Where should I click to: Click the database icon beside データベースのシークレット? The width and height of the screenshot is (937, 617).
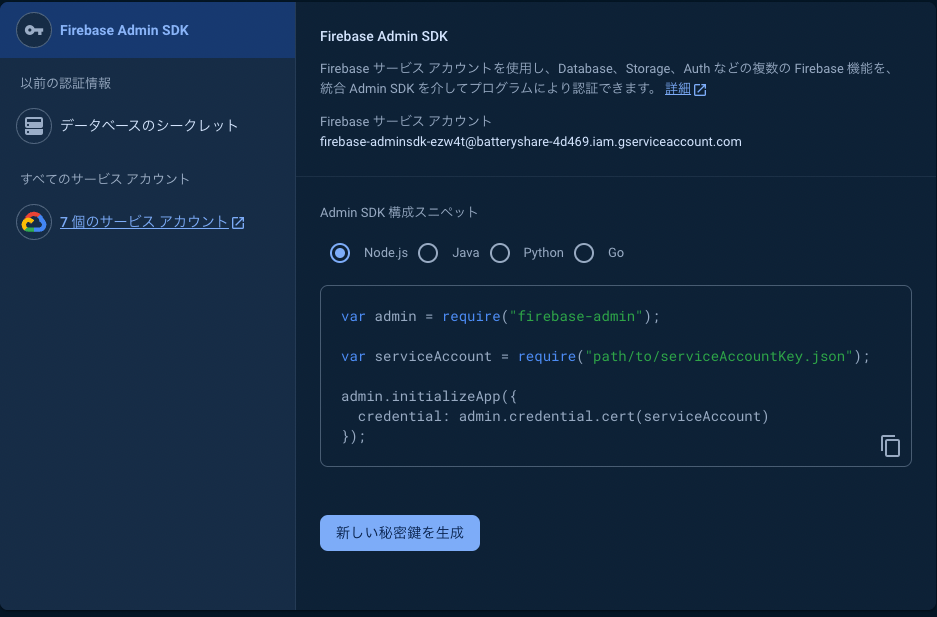(34, 126)
